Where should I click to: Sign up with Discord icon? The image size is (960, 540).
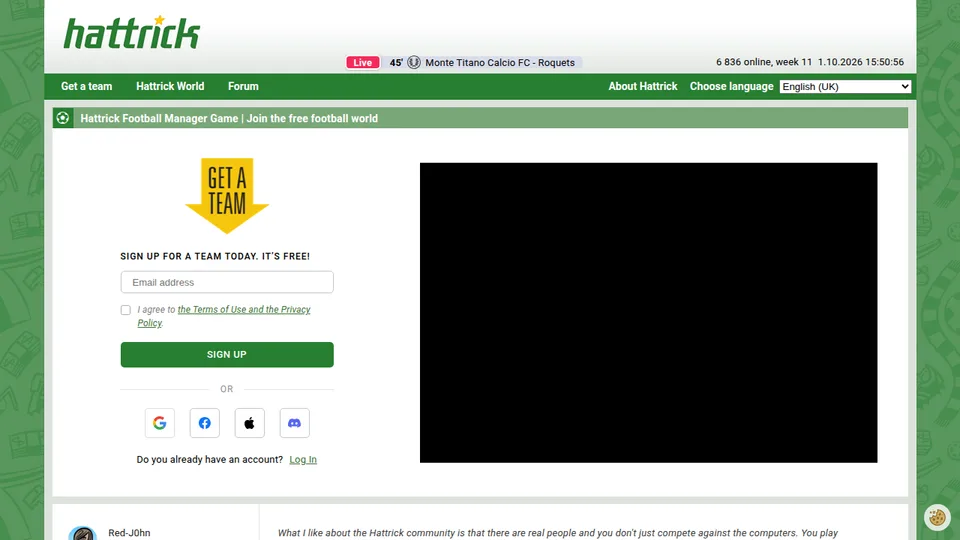tap(294, 423)
